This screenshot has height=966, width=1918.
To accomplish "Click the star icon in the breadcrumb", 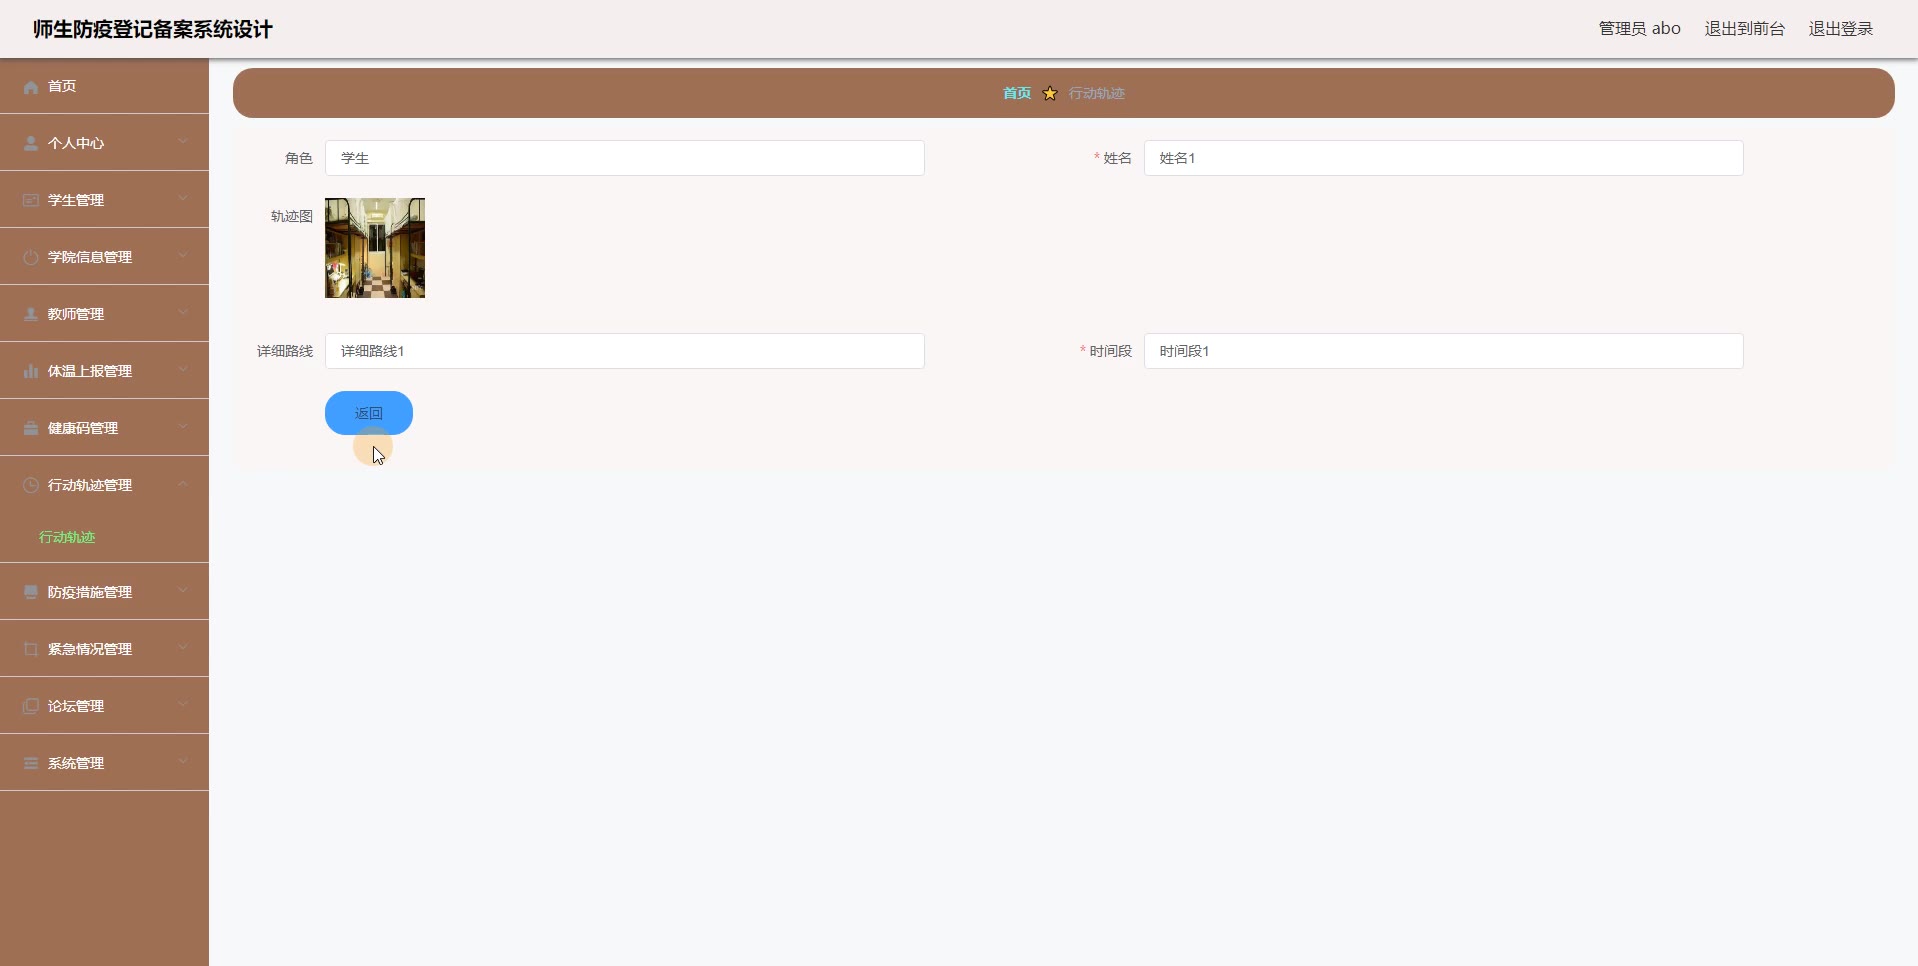I will [x=1050, y=93].
